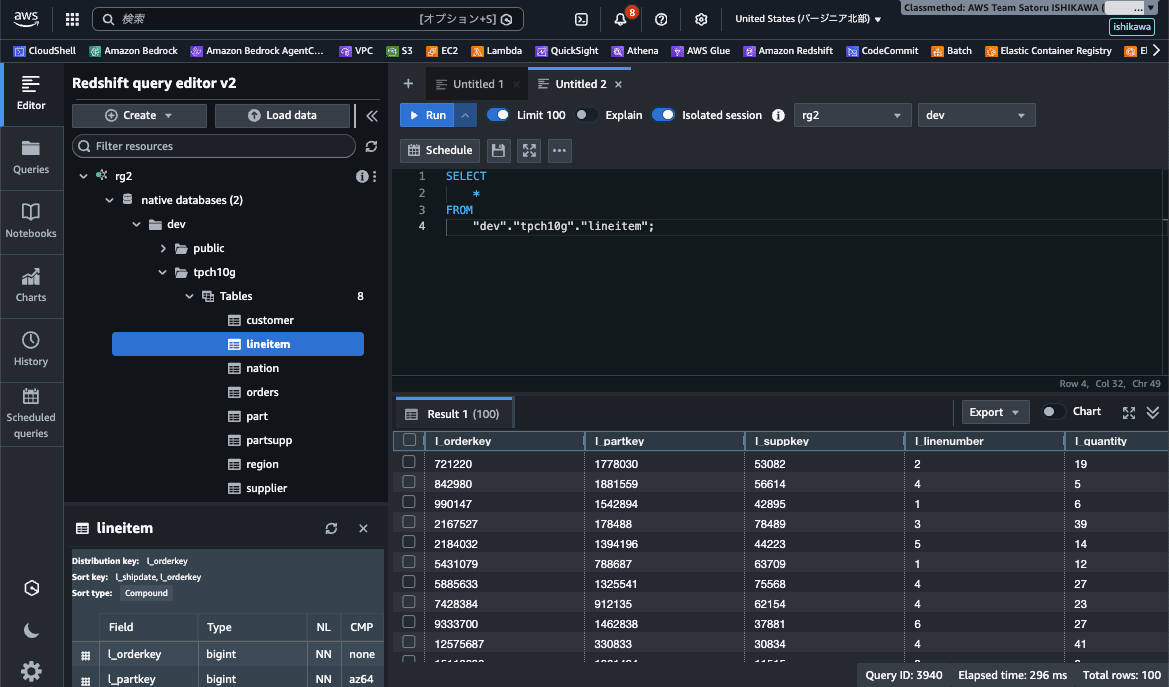
Task: Open the Editor sidebar view
Action: [x=31, y=93]
